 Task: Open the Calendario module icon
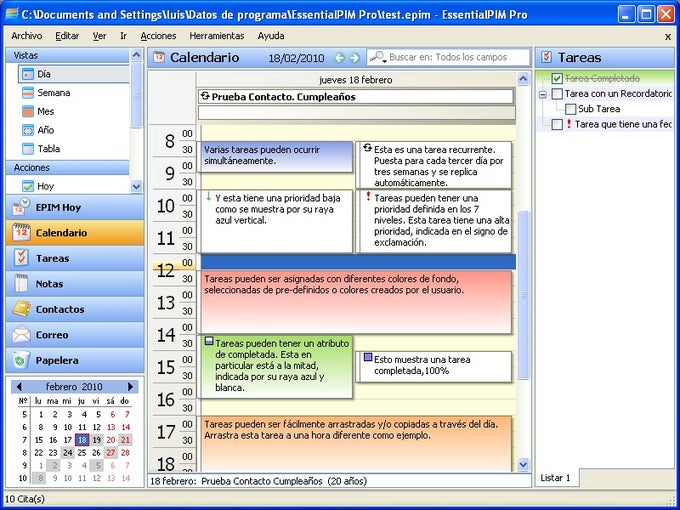coord(21,233)
